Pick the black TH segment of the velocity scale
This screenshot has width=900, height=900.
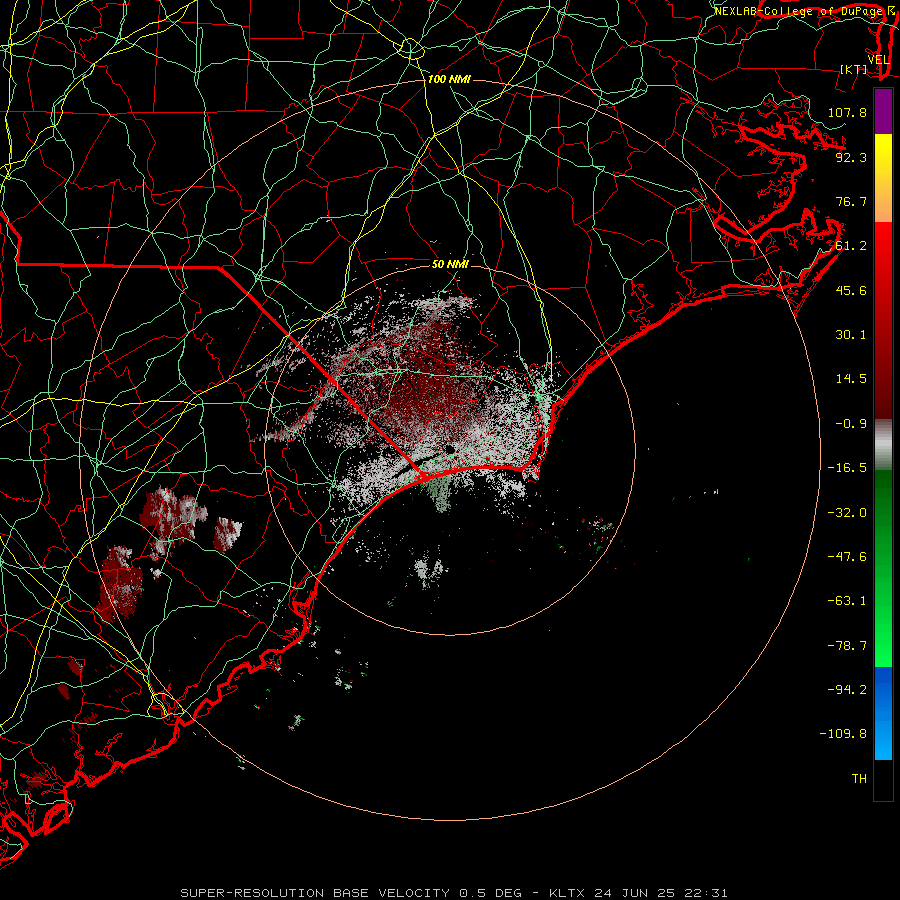pyautogui.click(x=883, y=779)
